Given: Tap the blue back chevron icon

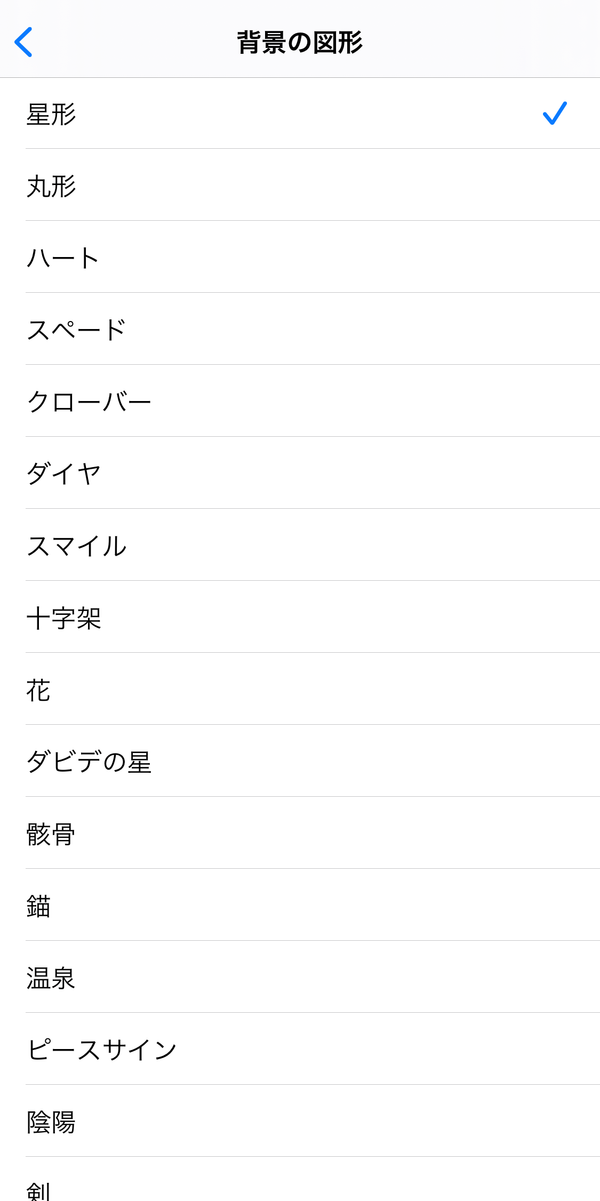Looking at the screenshot, I should [24, 42].
